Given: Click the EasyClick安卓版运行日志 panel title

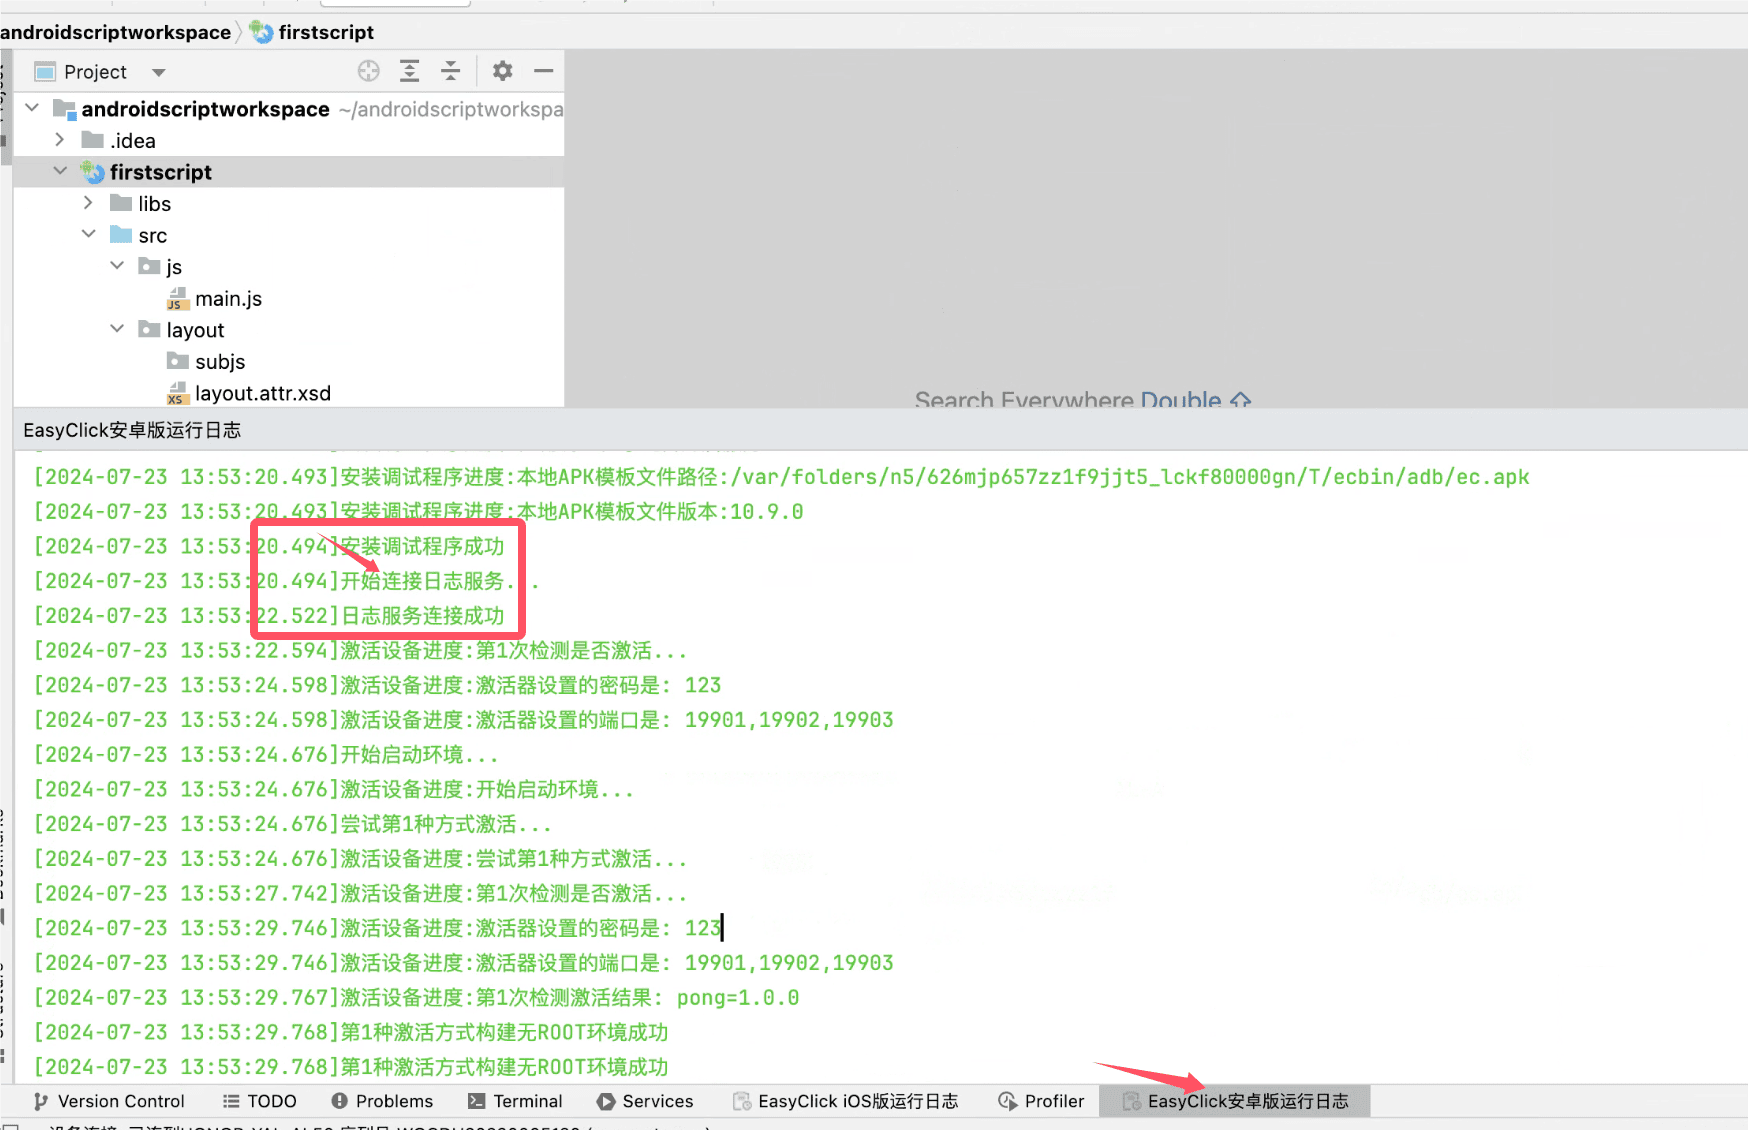Looking at the screenshot, I should [x=132, y=430].
